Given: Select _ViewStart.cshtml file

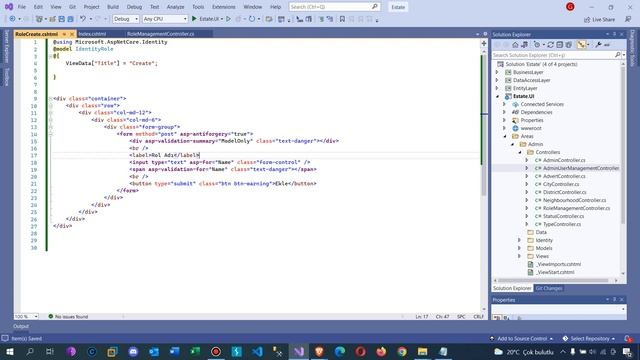Looking at the screenshot, I should coord(555,272).
